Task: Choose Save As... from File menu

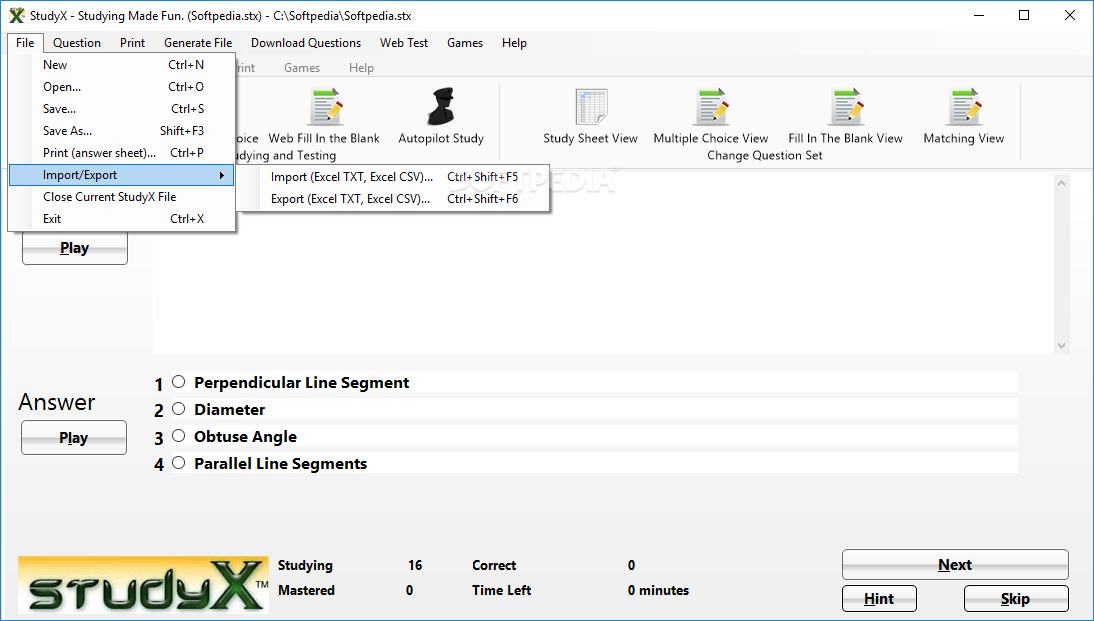Action: click(121, 131)
